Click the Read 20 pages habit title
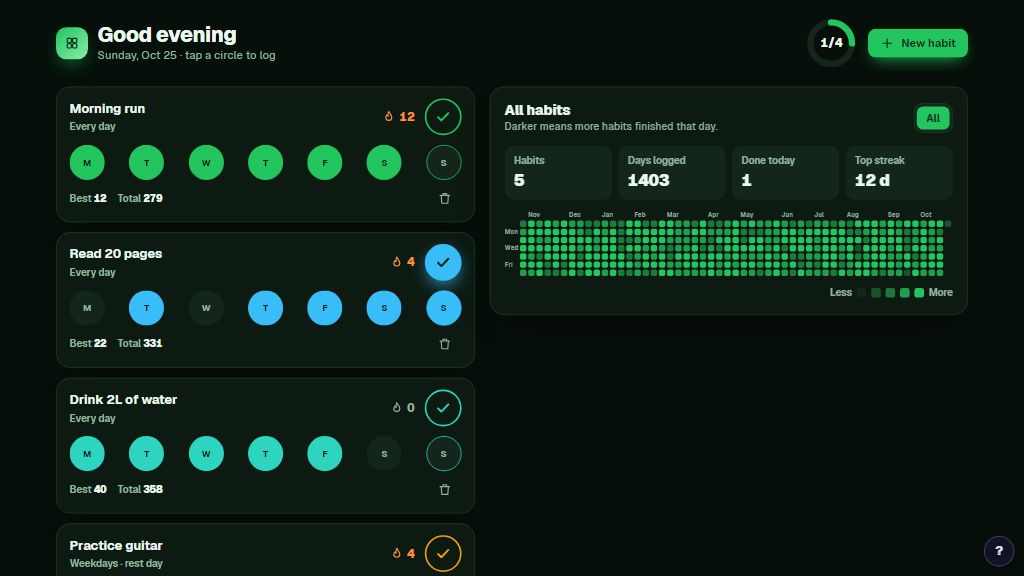 tap(116, 253)
